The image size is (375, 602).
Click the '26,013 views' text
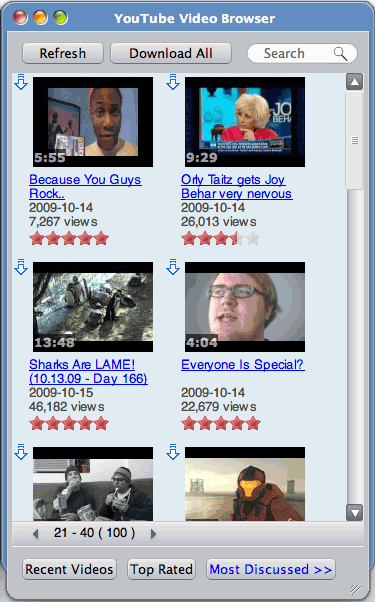tap(219, 222)
